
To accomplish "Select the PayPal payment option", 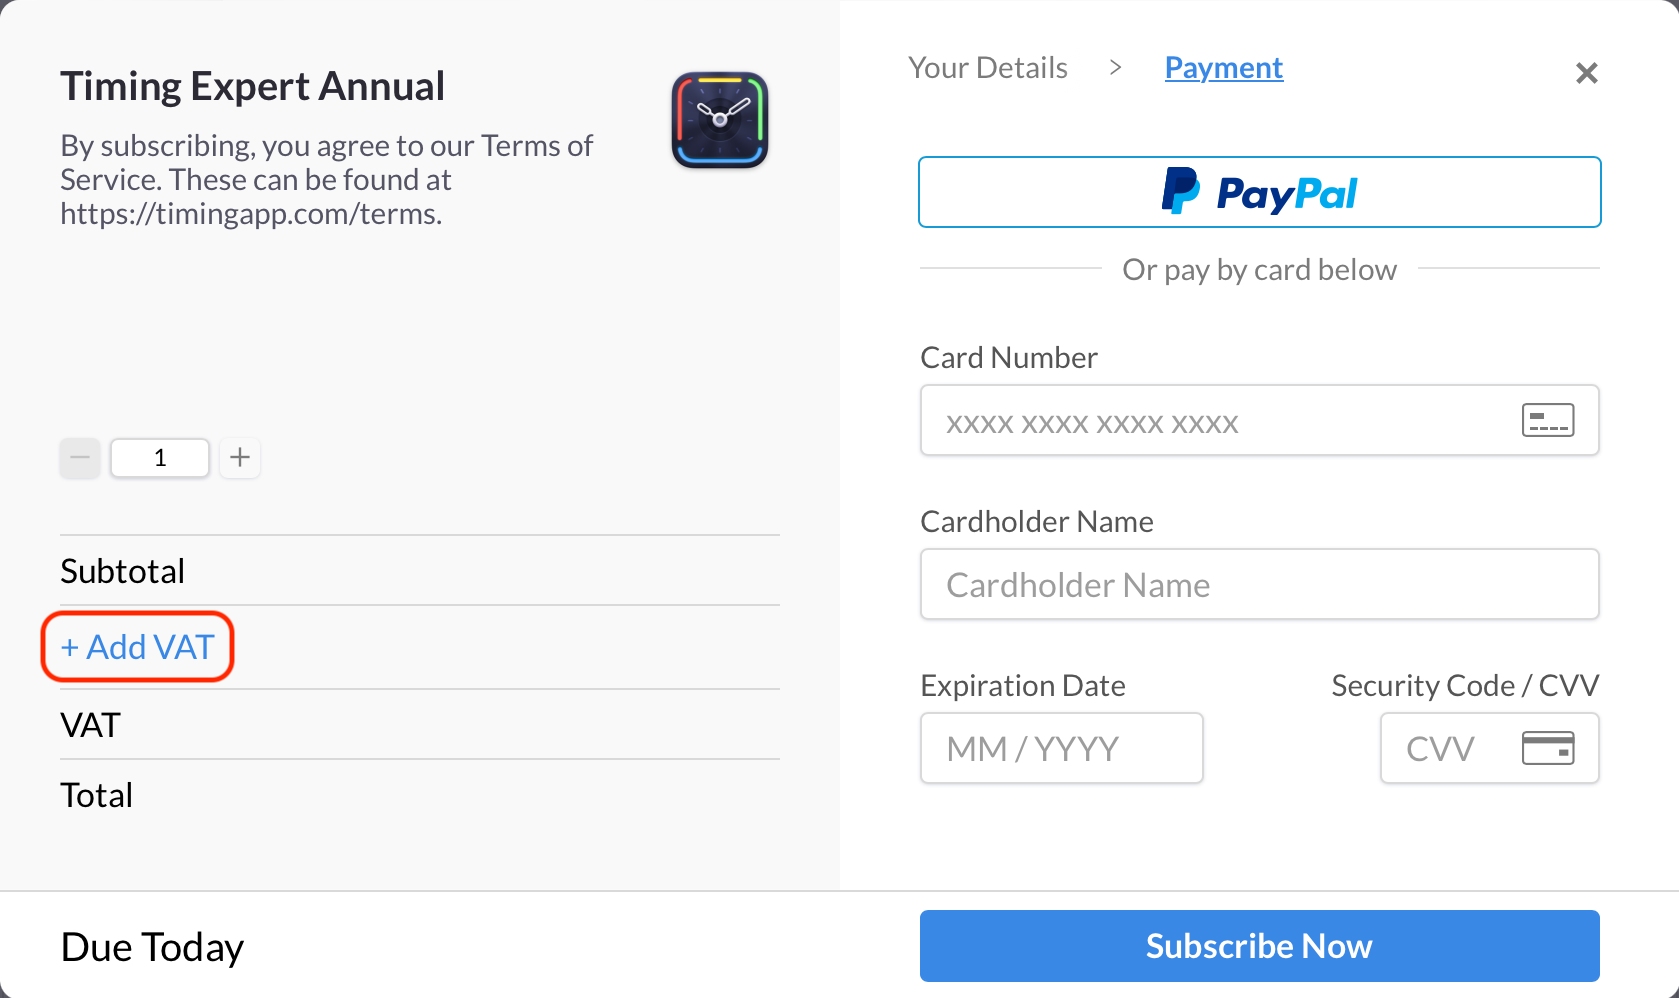I will click(1259, 192).
